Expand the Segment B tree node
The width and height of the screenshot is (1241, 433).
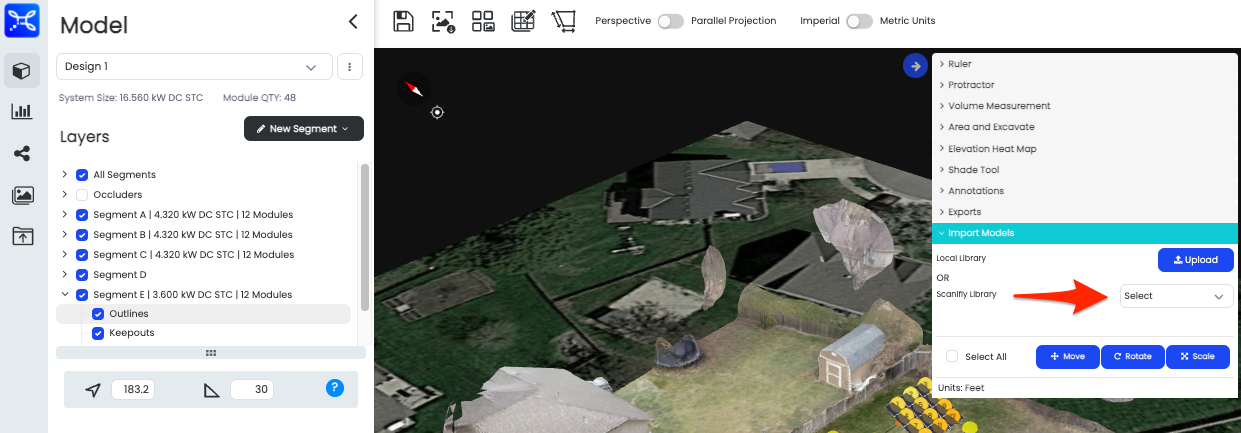click(x=65, y=235)
